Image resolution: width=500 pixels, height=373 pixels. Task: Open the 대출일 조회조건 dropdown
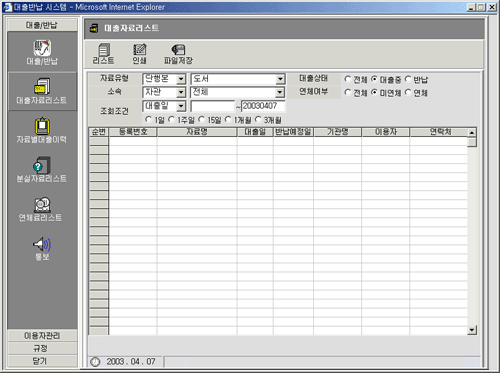pyautogui.click(x=181, y=106)
